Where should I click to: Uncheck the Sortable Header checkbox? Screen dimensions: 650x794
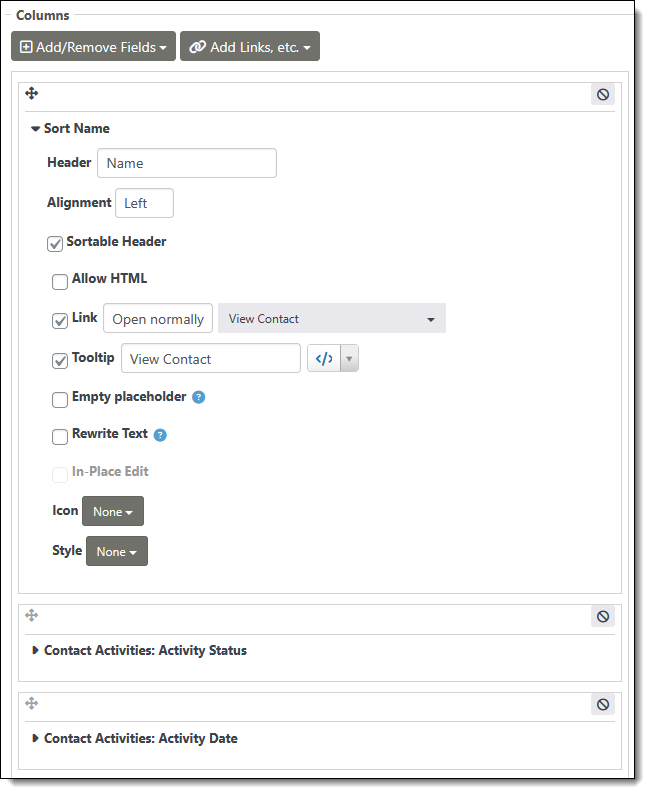(x=55, y=243)
